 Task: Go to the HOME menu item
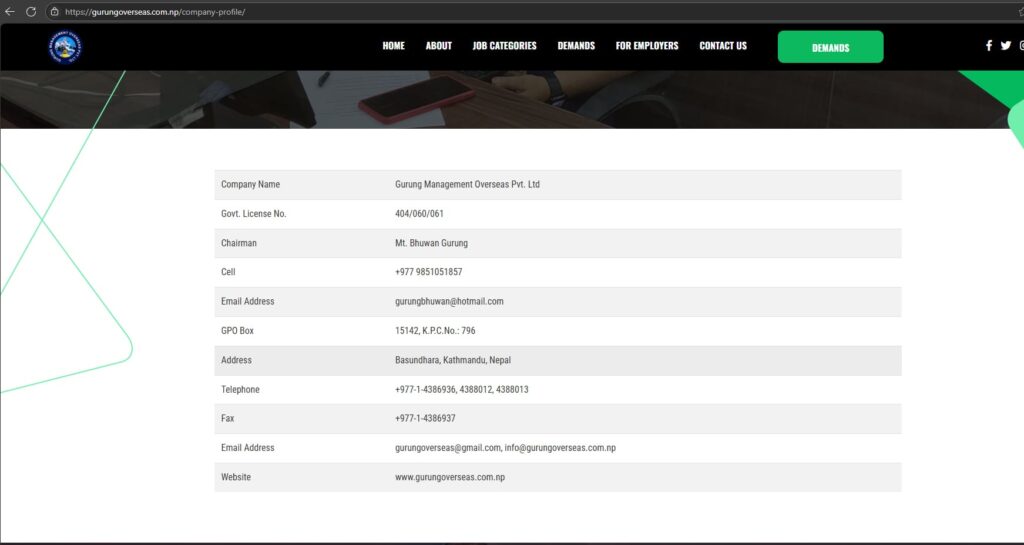click(x=393, y=46)
